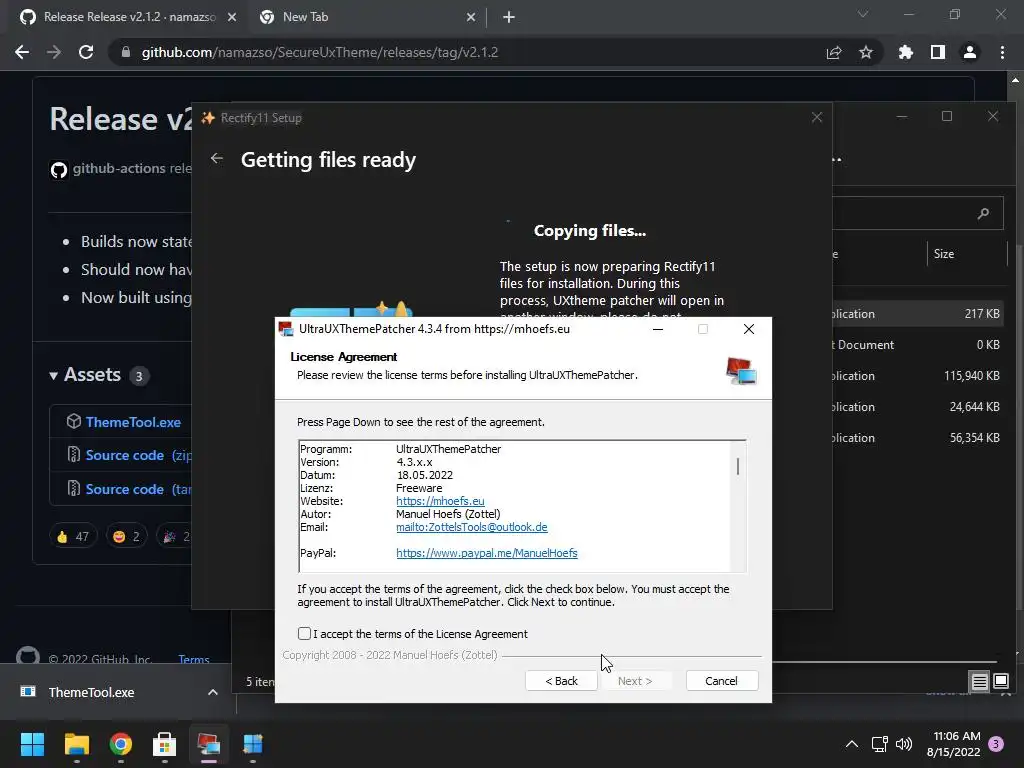
Task: Toggle the Chrome side panel icon
Action: click(938, 52)
